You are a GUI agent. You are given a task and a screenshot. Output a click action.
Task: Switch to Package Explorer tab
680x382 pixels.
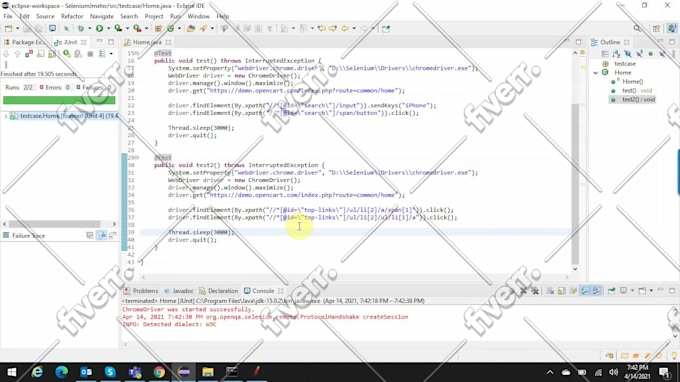coord(24,42)
